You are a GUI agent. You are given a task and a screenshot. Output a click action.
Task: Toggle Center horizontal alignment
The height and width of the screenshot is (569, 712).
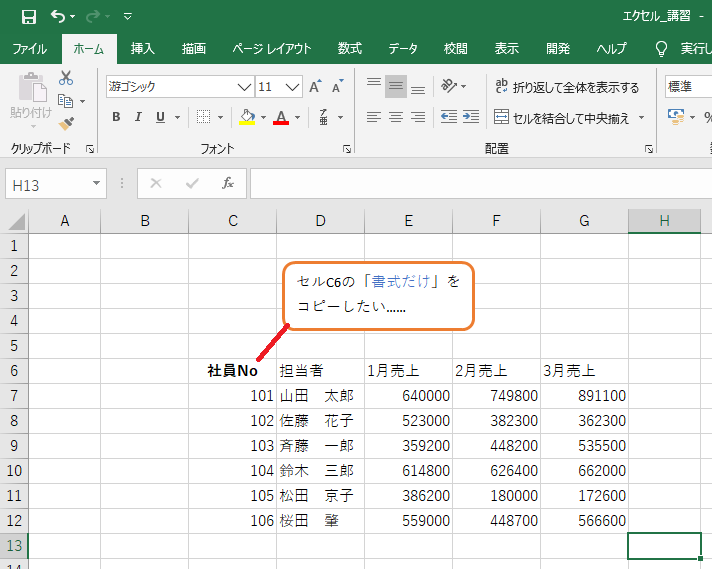pos(396,117)
